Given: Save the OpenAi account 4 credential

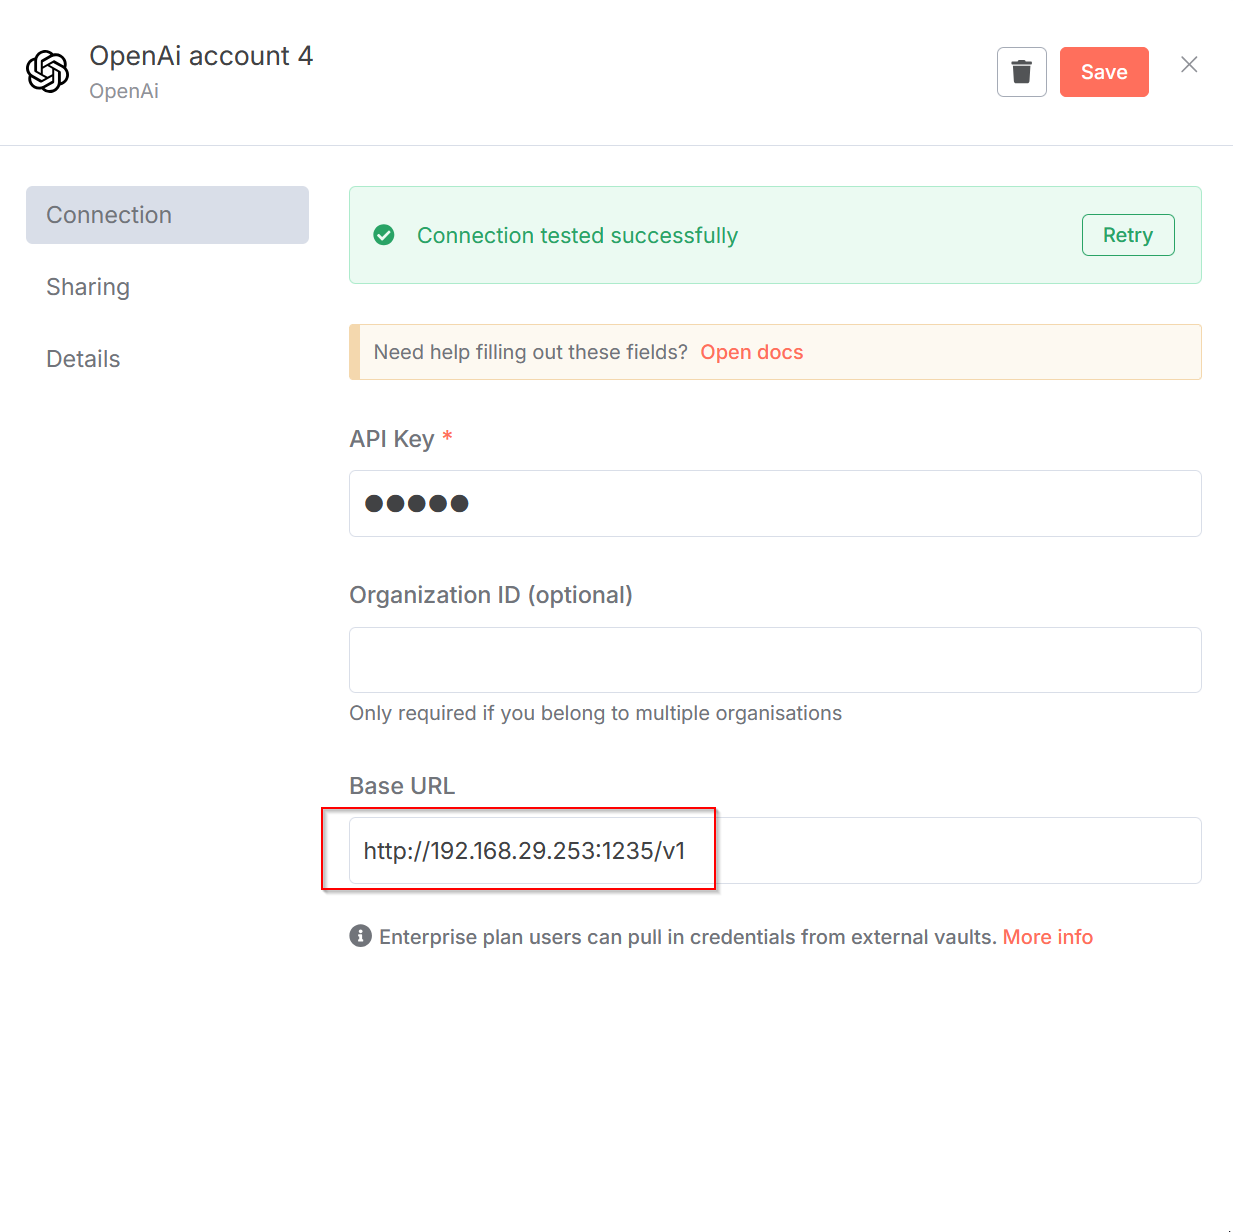Looking at the screenshot, I should pos(1104,71).
